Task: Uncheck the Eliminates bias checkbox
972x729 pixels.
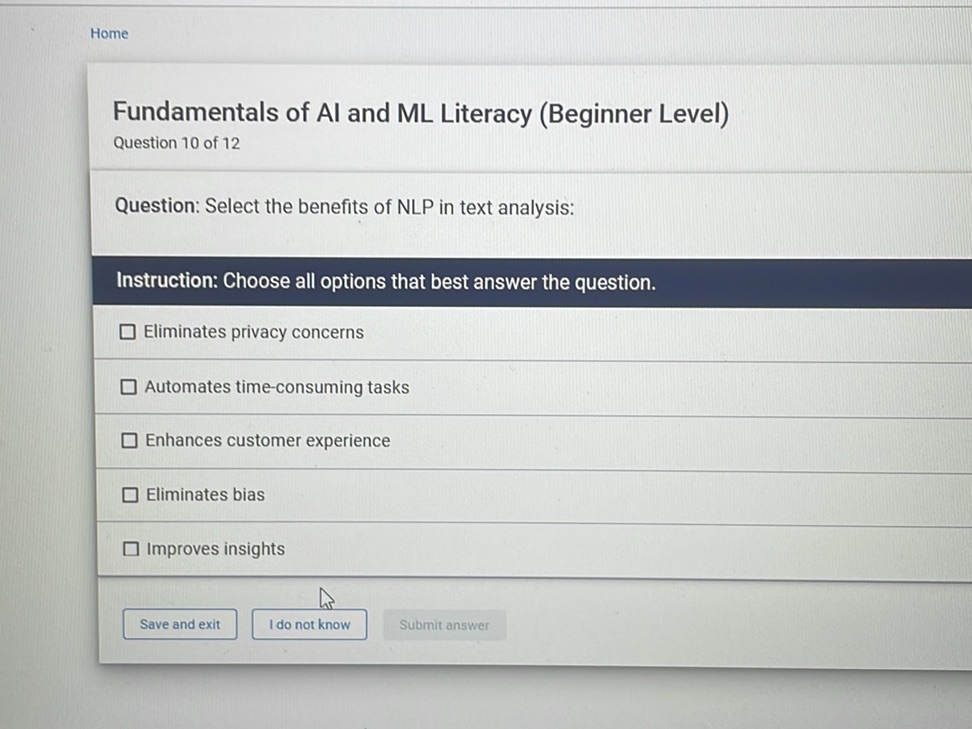Action: [x=129, y=494]
